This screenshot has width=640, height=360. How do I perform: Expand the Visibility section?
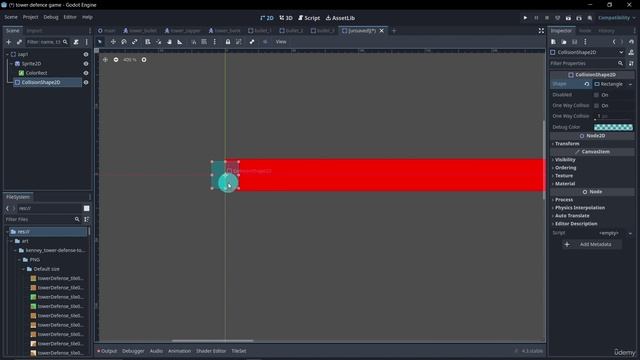click(565, 160)
